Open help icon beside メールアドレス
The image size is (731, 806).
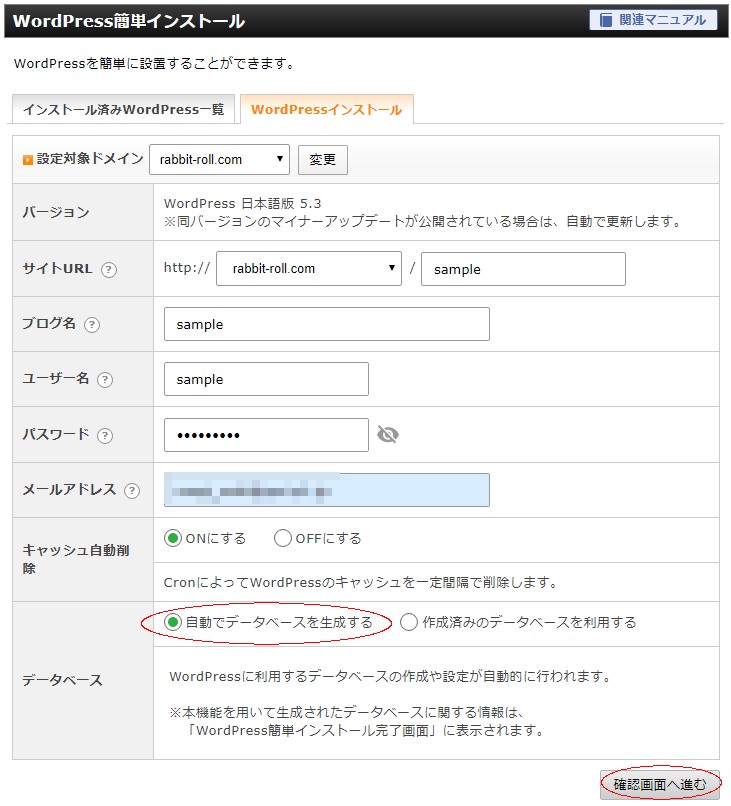coord(132,490)
